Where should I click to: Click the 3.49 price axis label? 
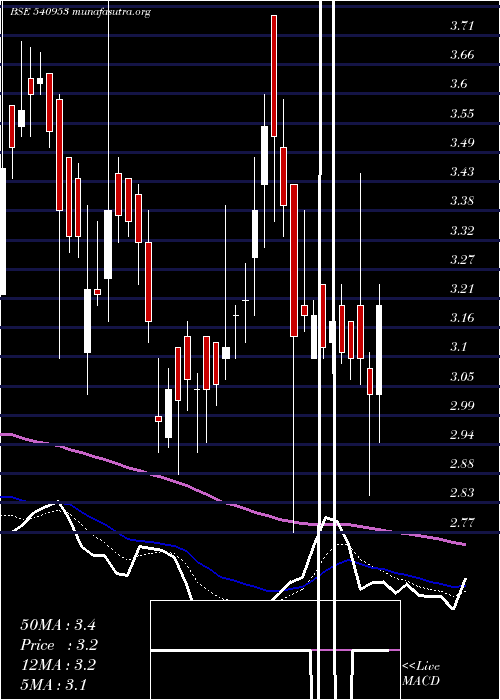click(462, 142)
